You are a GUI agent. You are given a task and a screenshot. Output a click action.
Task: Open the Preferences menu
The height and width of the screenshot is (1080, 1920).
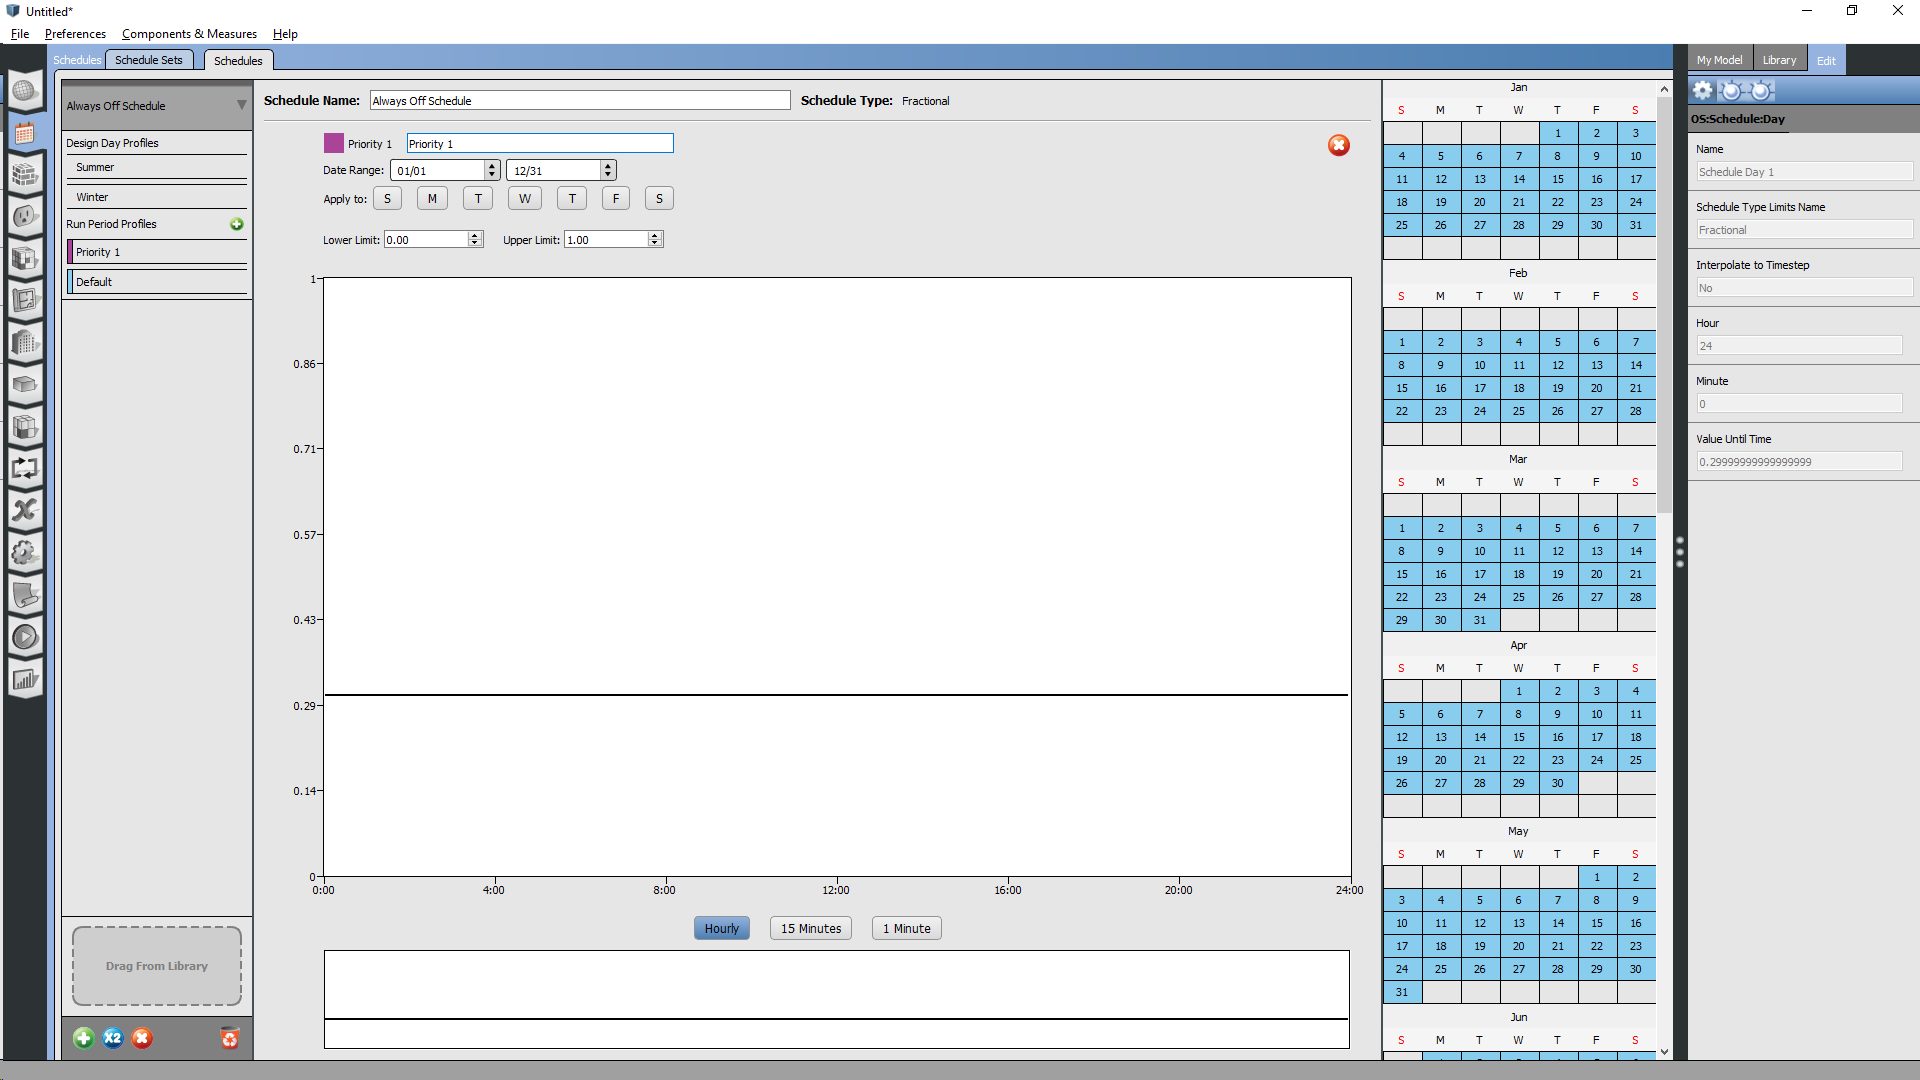point(75,33)
